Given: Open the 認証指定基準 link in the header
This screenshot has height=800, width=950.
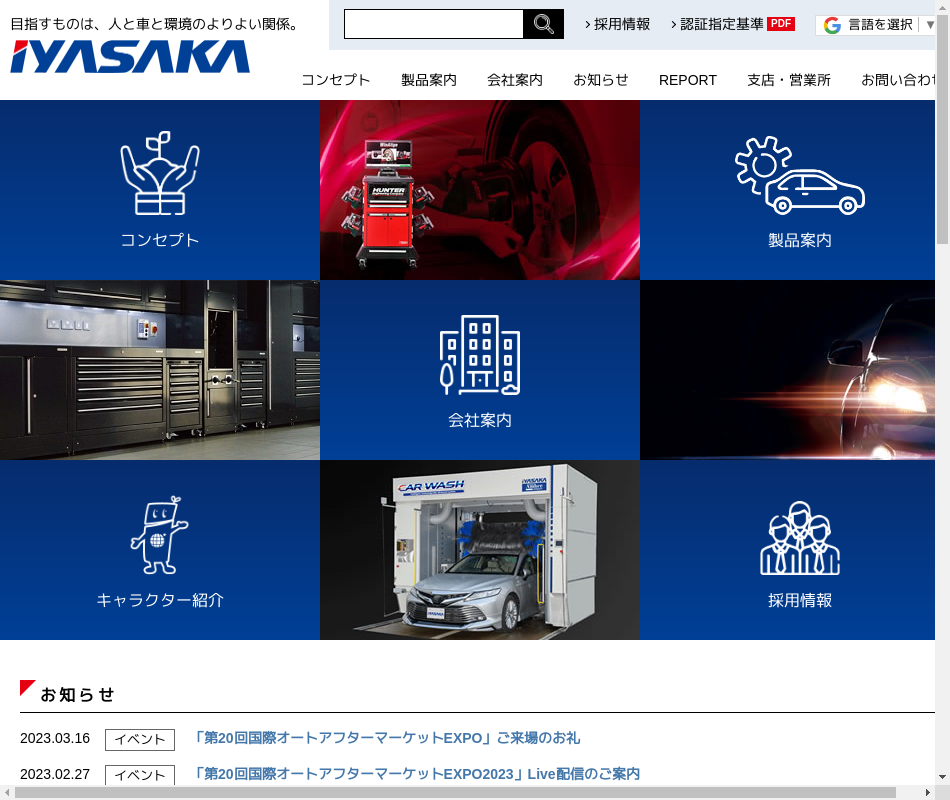Looking at the screenshot, I should (x=721, y=24).
